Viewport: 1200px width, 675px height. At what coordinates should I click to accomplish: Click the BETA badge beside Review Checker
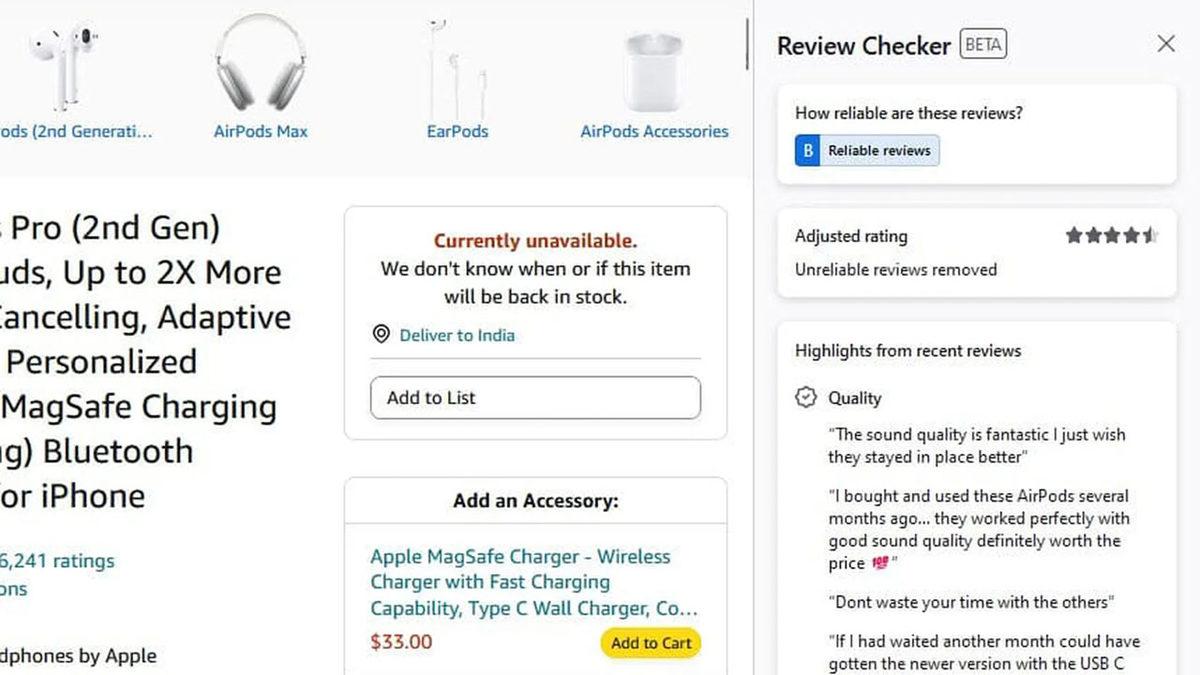pyautogui.click(x=983, y=44)
